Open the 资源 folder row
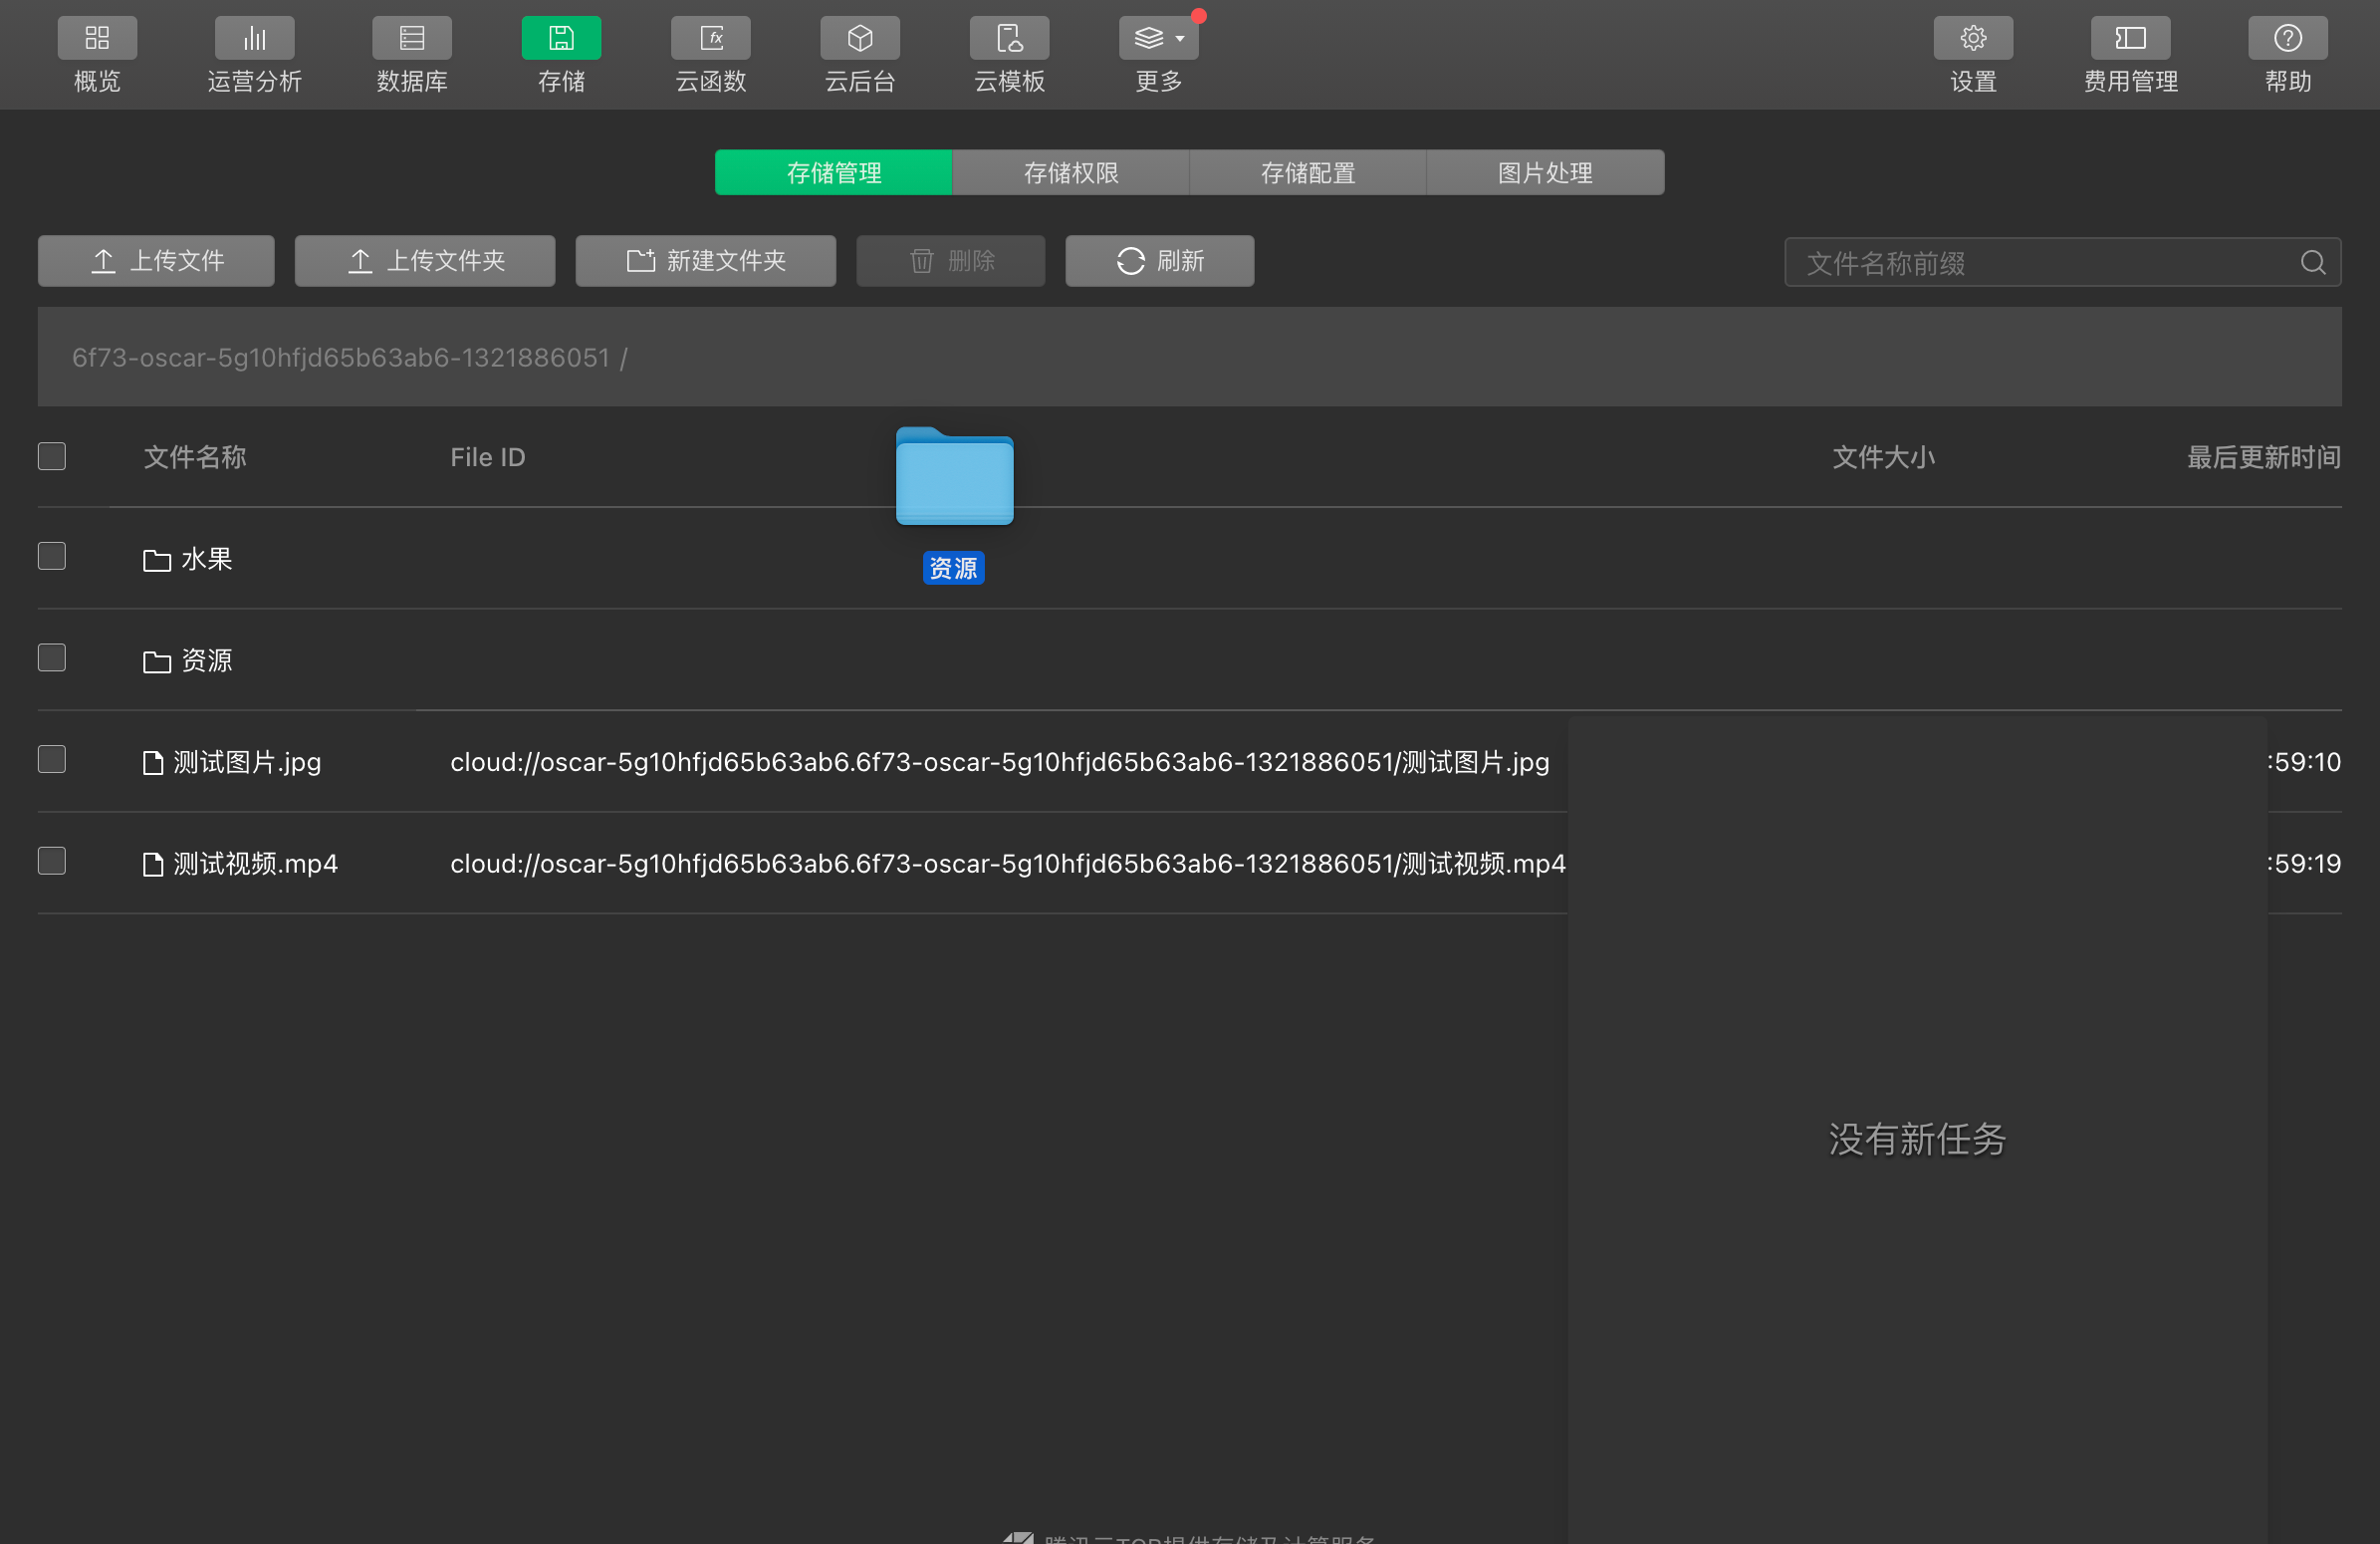The width and height of the screenshot is (2380, 1544). [x=206, y=661]
